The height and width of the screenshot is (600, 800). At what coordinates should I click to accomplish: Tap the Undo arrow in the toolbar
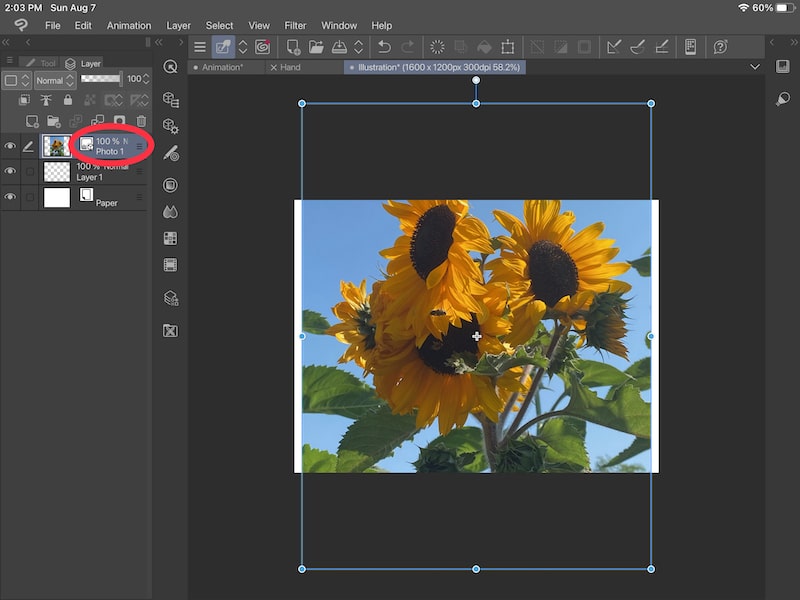[x=385, y=47]
